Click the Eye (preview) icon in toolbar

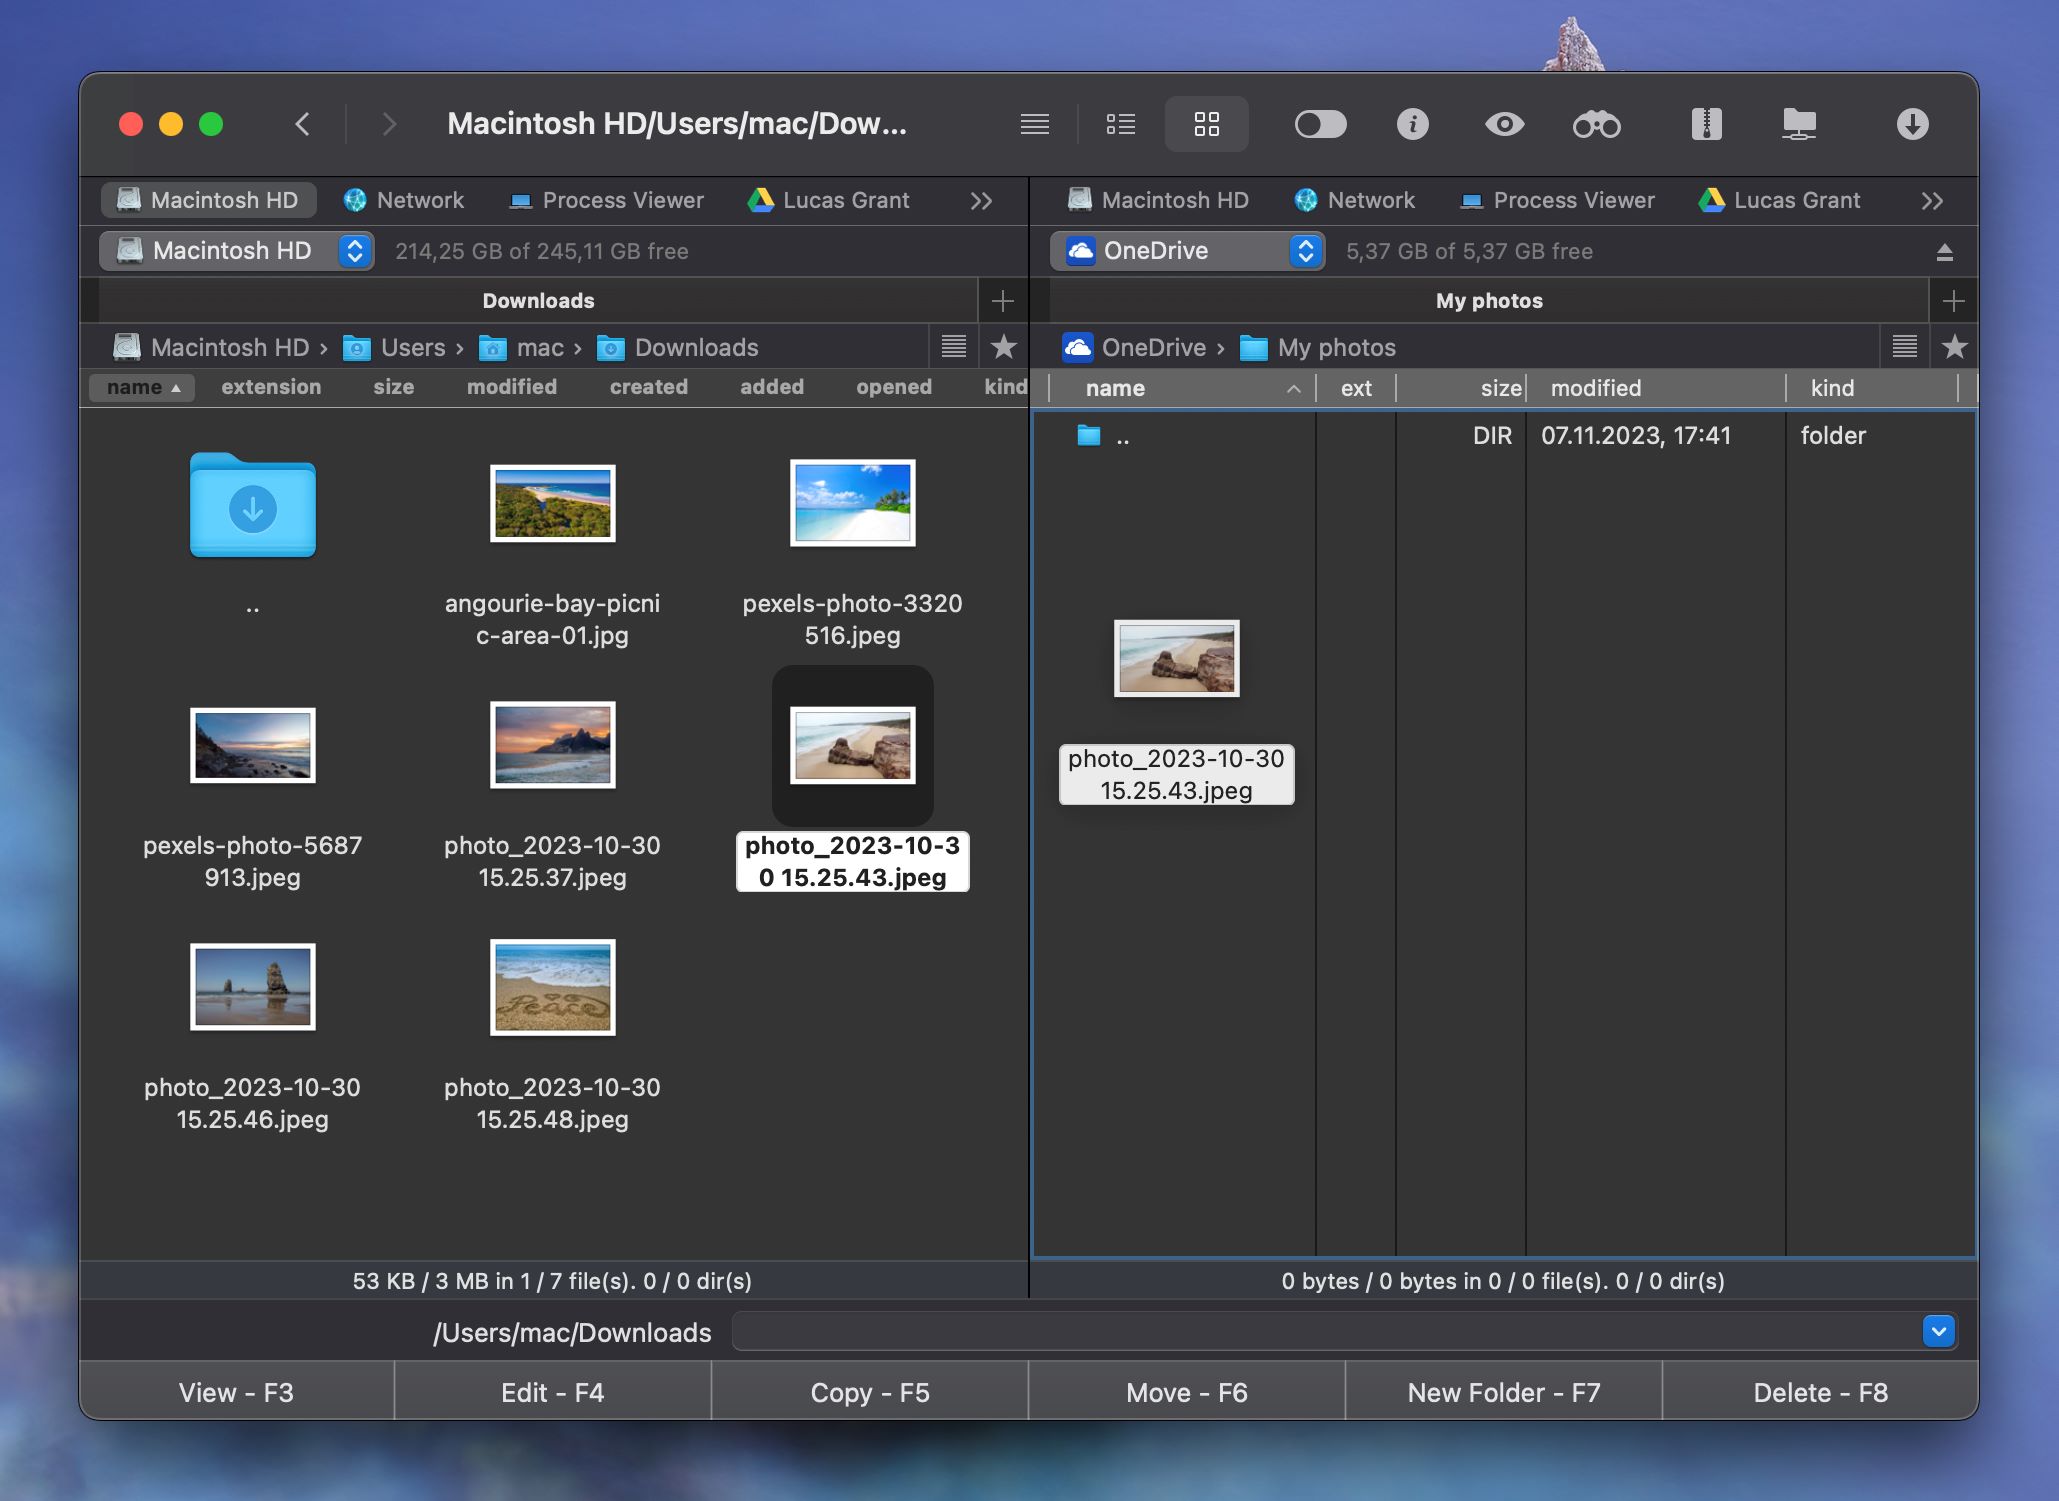(x=1504, y=125)
